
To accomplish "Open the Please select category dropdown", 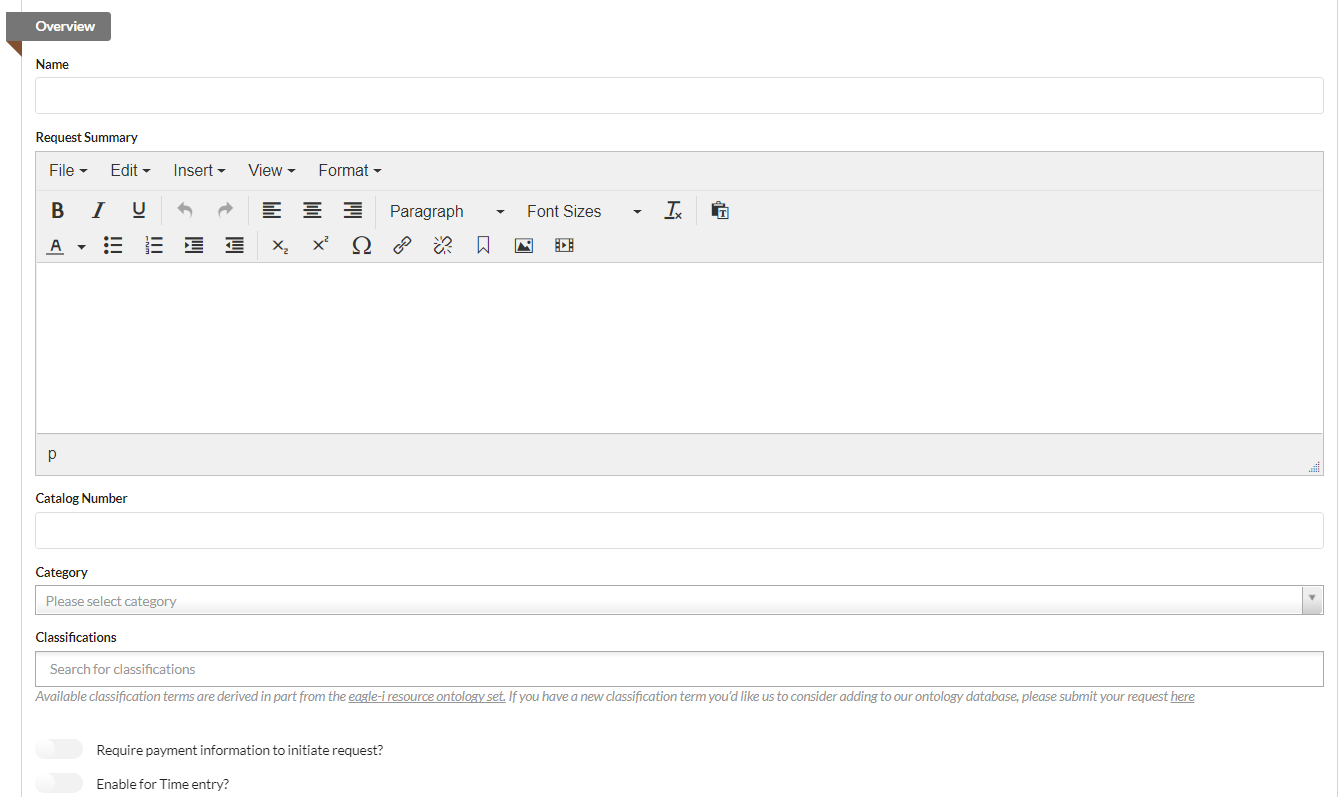I will pyautogui.click(x=679, y=601).
